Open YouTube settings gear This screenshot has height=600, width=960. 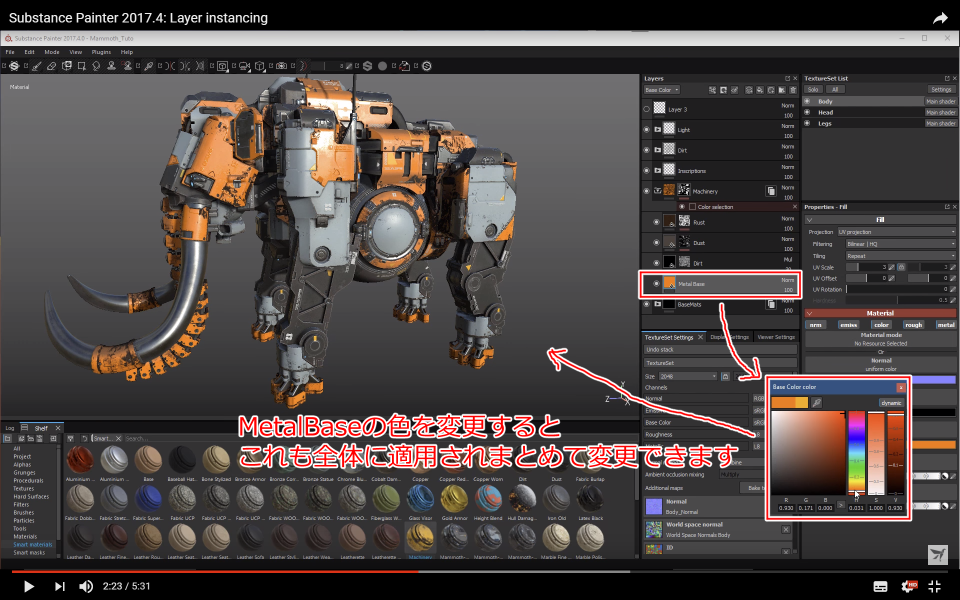point(909,586)
